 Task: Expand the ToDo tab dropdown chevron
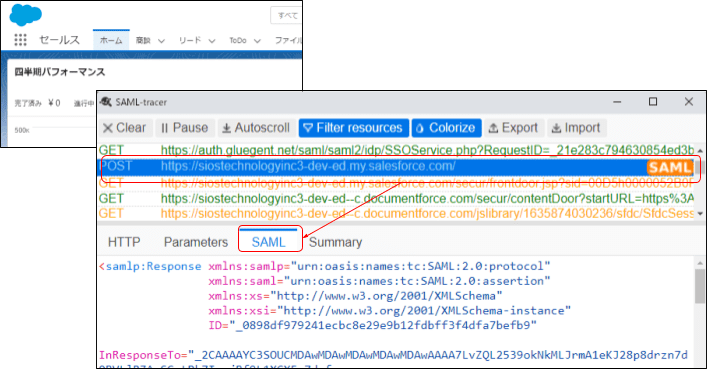click(257, 41)
